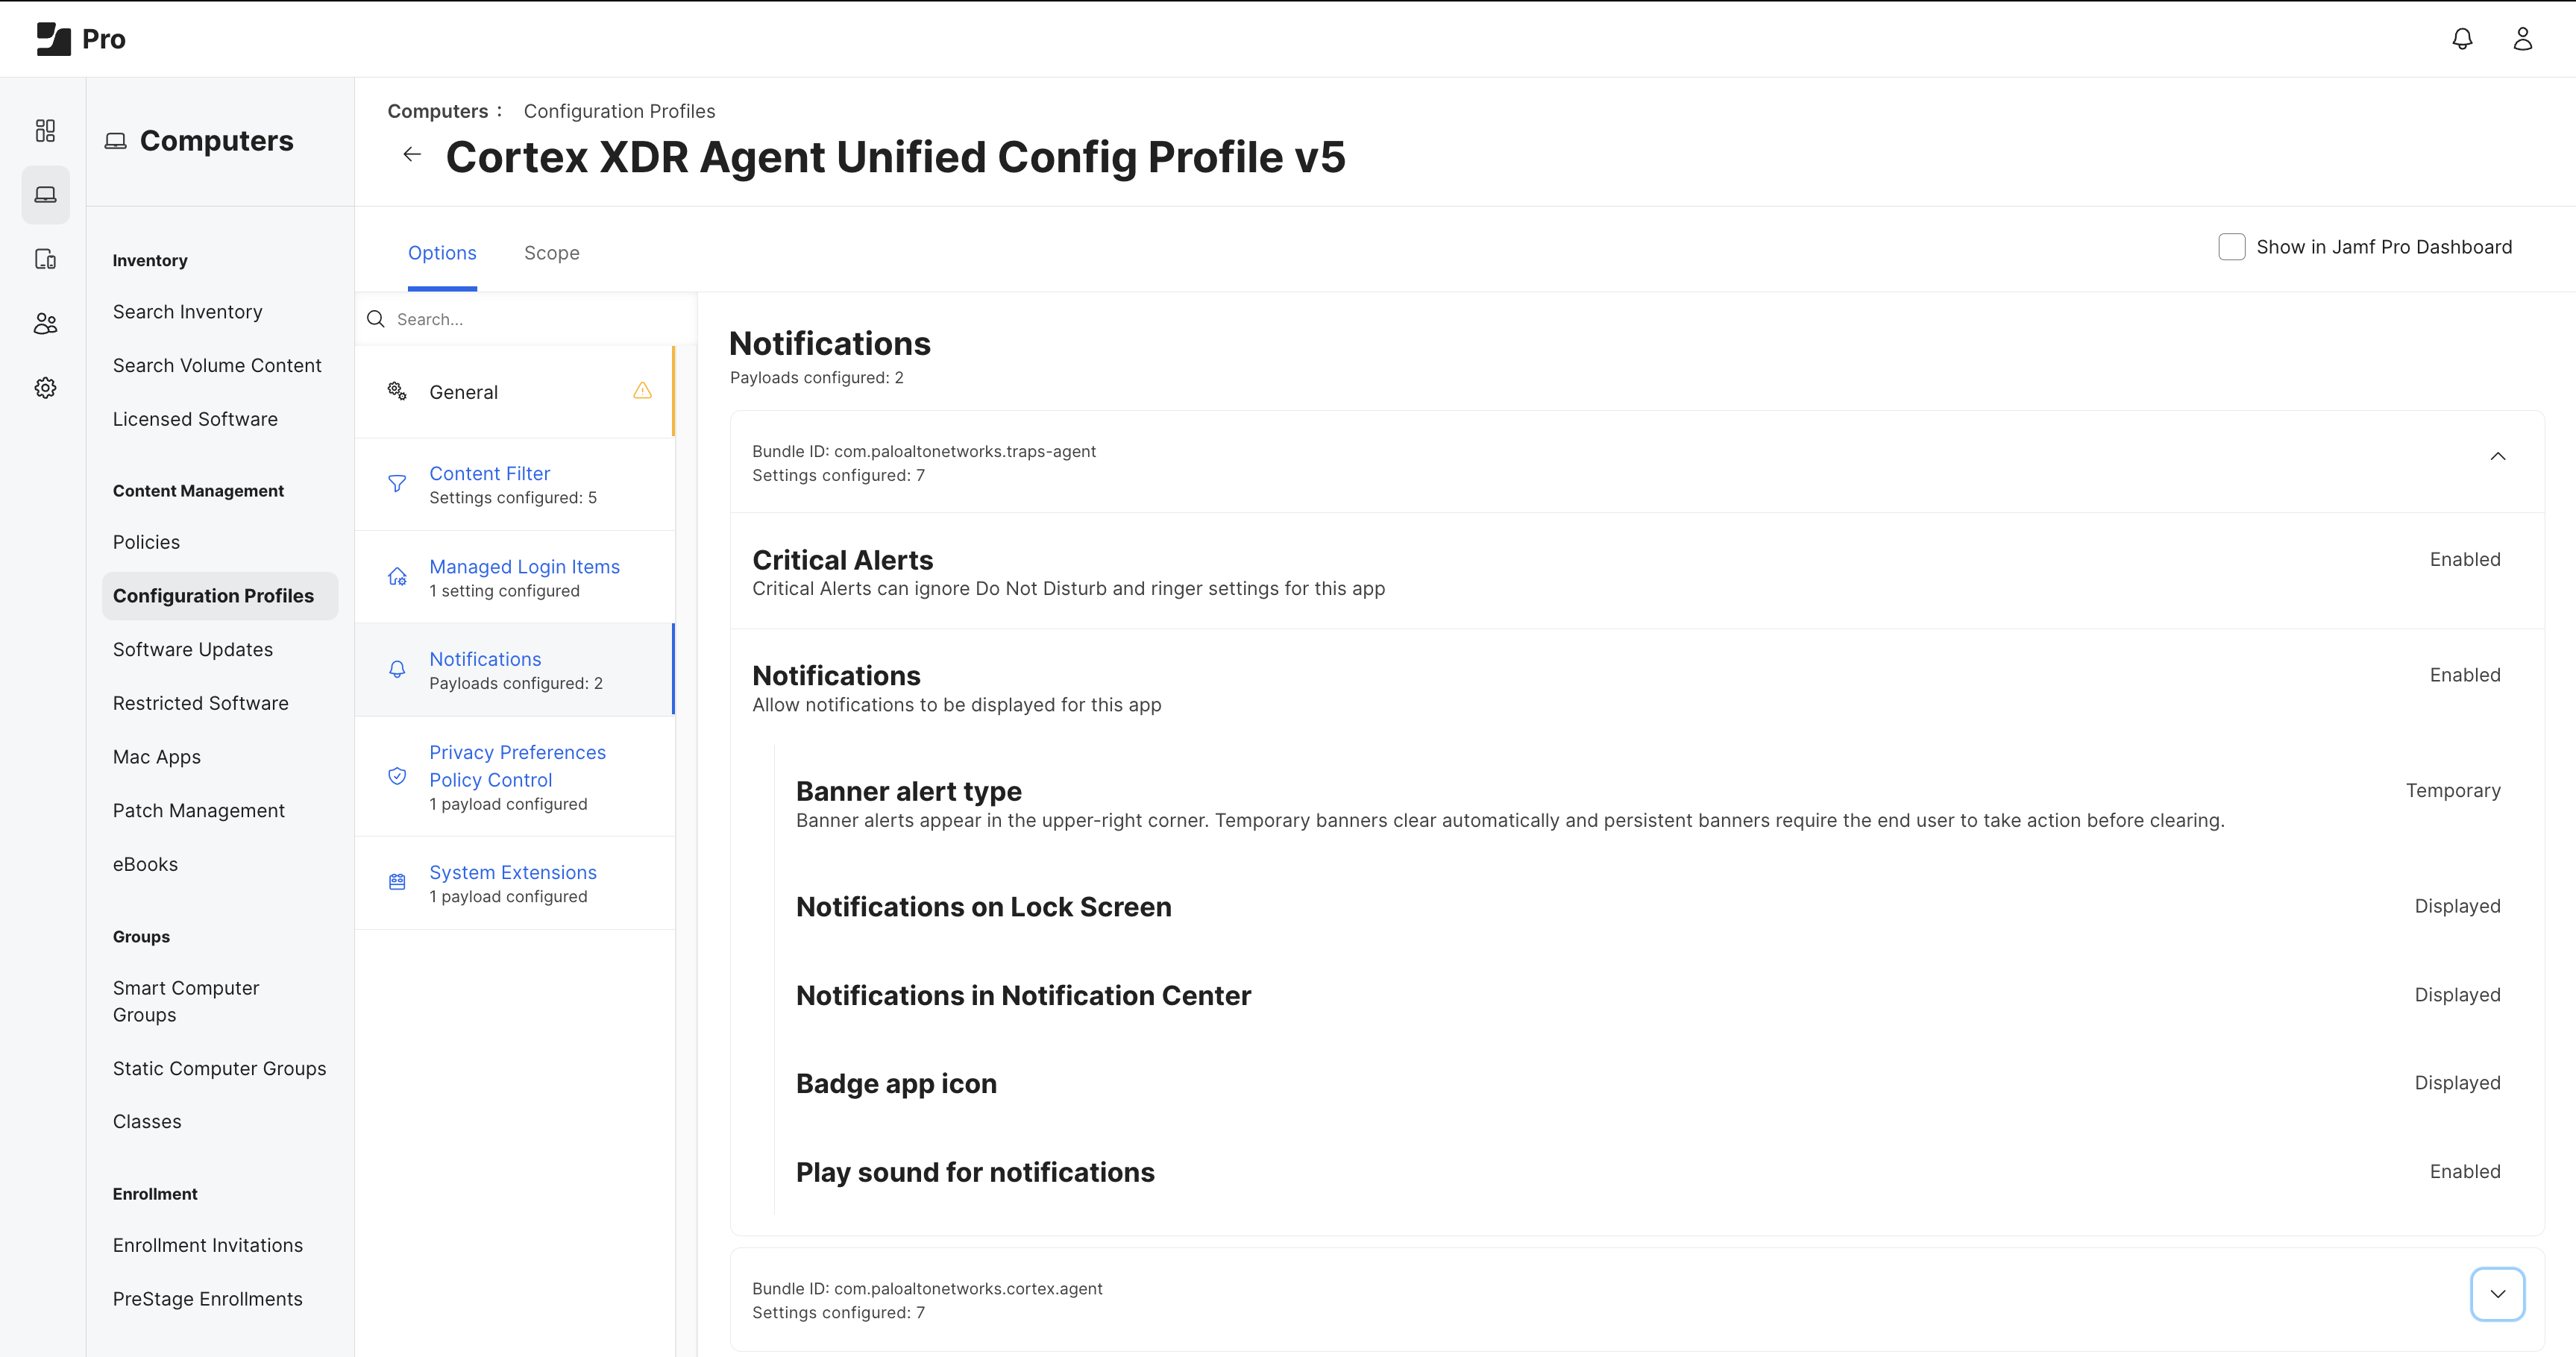Open the notifications bell in header
Viewport: 2576px width, 1357px height.
2462,39
